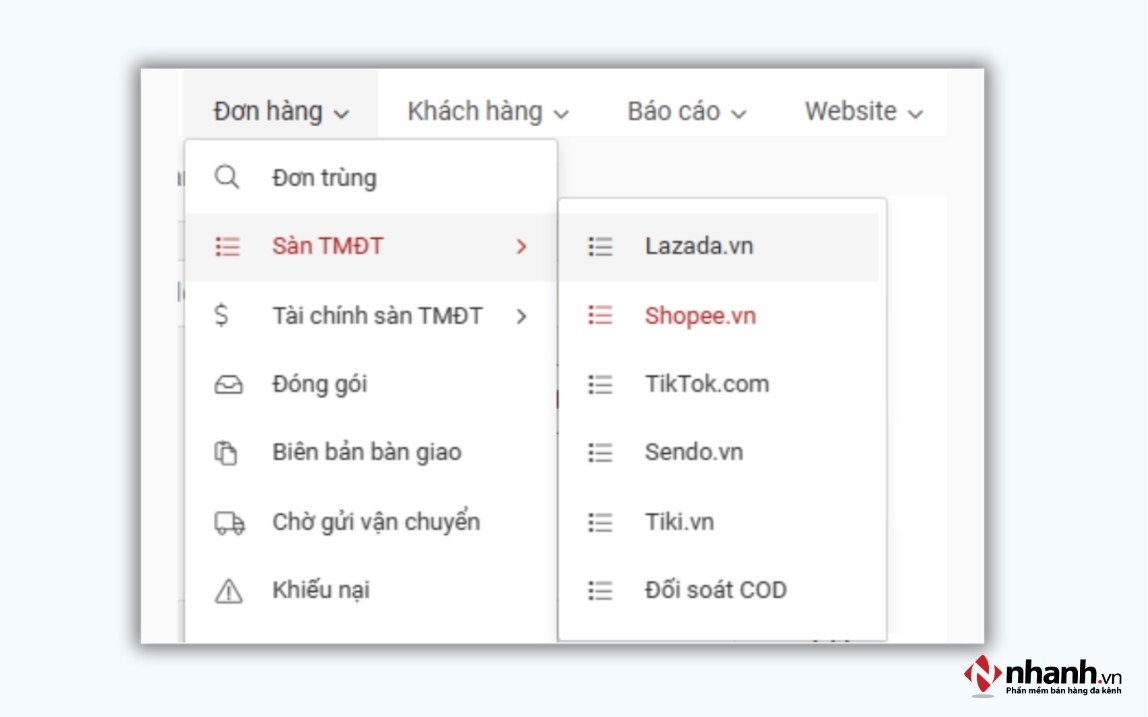Click the envelope icon beside Đóng gói
The image size is (1148, 717).
[x=227, y=383]
